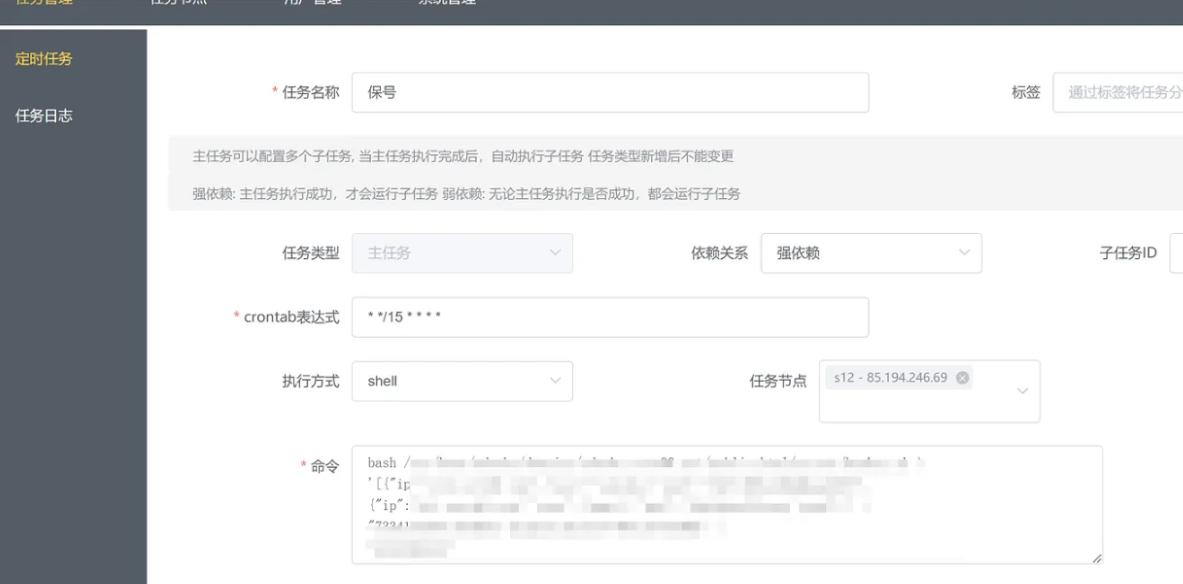Screen dimensions: 1183x584
Task: Open 任务节点 in the top navigation
Action: (x=178, y=3)
